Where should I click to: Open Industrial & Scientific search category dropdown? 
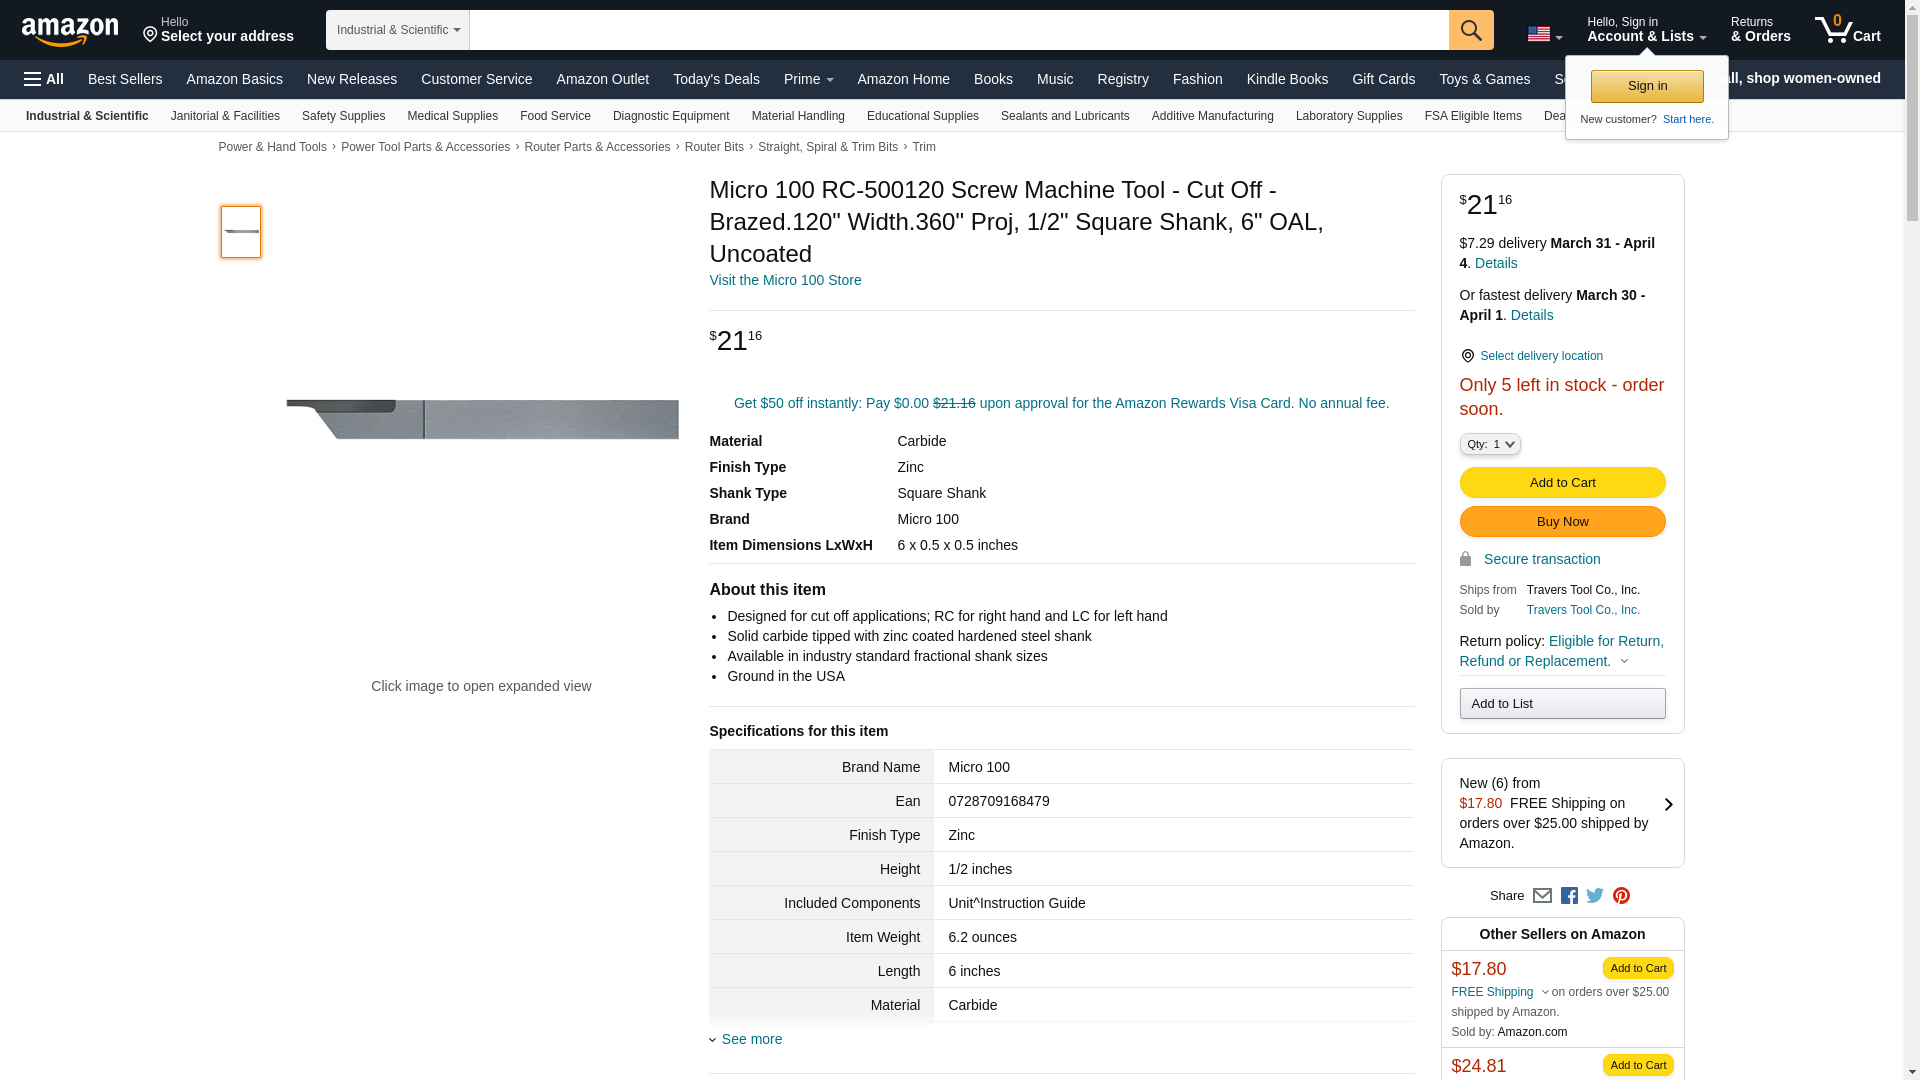[x=397, y=30]
